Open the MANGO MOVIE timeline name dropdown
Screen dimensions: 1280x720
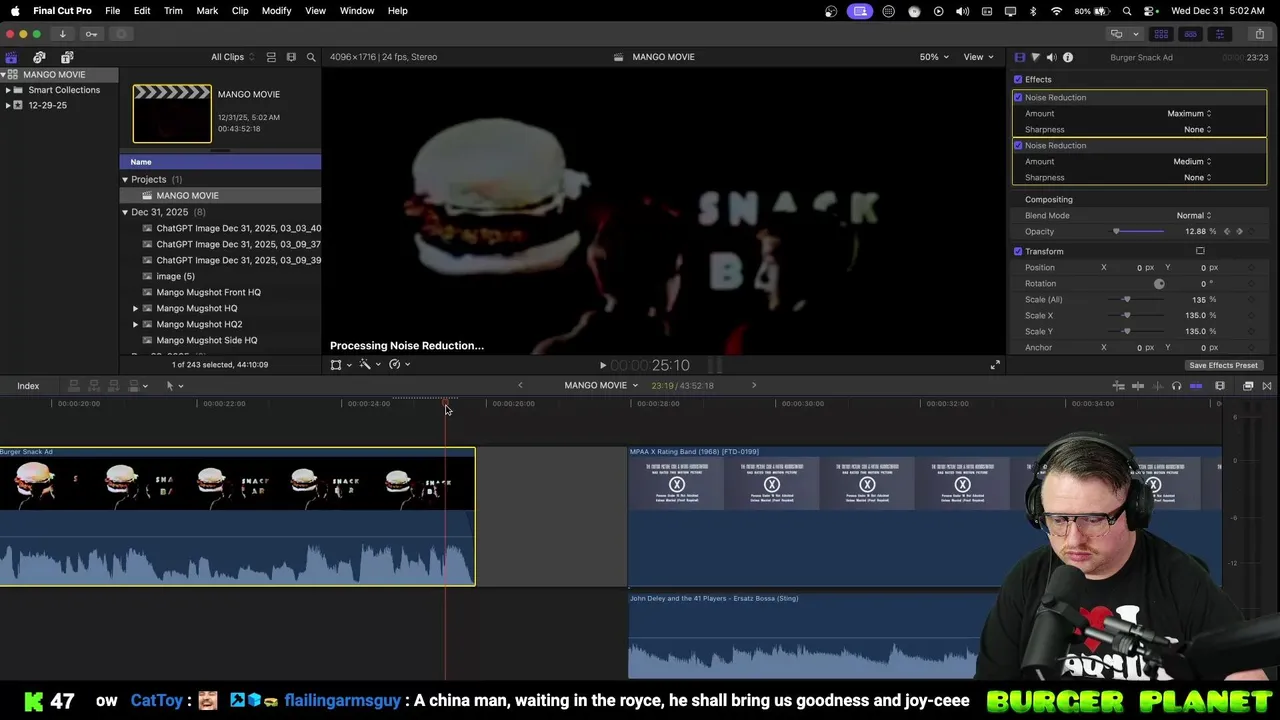tap(601, 385)
